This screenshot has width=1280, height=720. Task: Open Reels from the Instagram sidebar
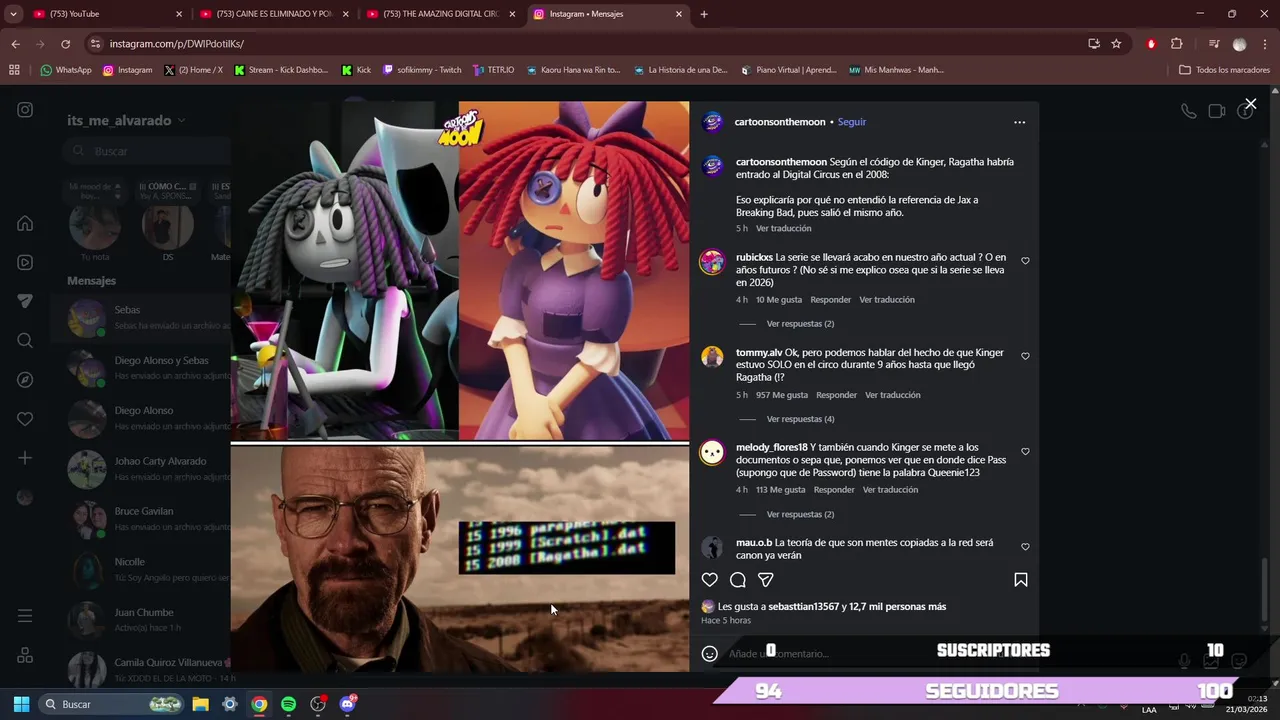[x=25, y=262]
